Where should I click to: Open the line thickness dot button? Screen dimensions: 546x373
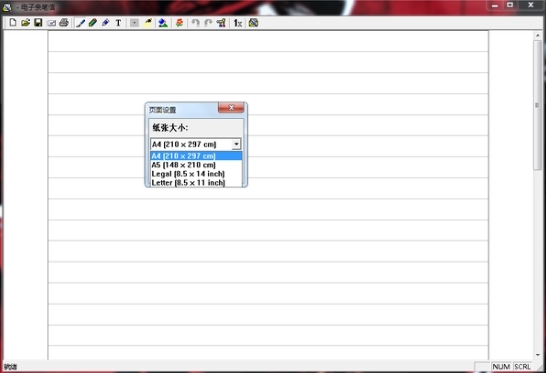point(134,23)
